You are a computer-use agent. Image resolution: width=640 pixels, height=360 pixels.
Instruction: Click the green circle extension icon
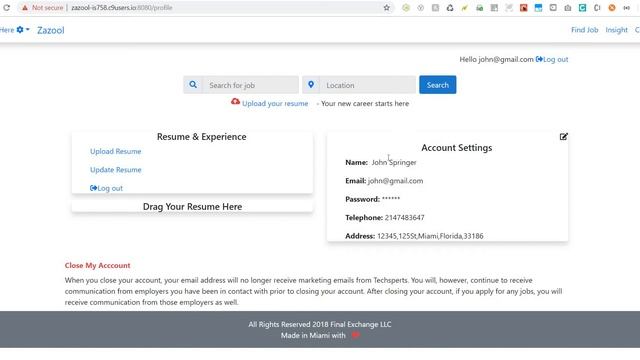point(406,8)
